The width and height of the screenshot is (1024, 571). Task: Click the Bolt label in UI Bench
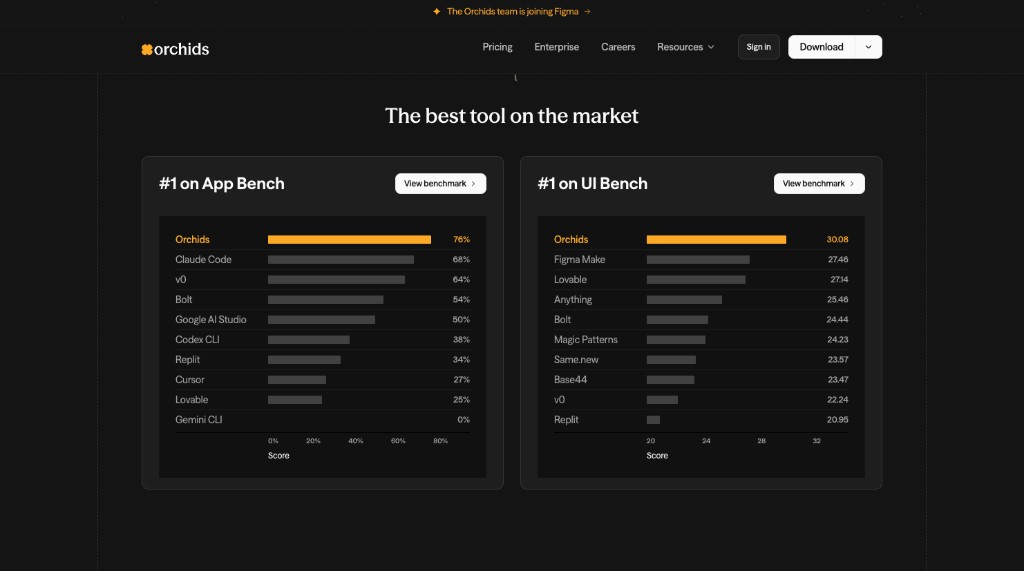click(562, 319)
